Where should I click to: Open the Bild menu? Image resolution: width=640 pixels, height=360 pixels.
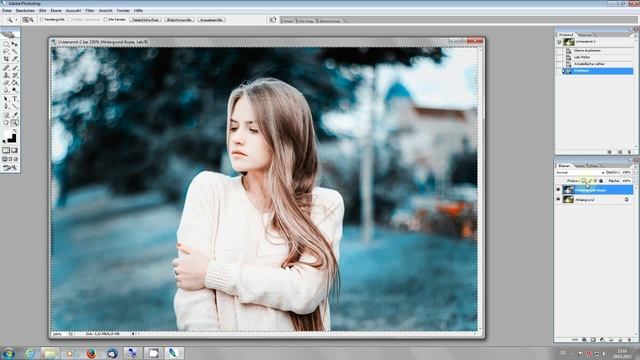42,11
